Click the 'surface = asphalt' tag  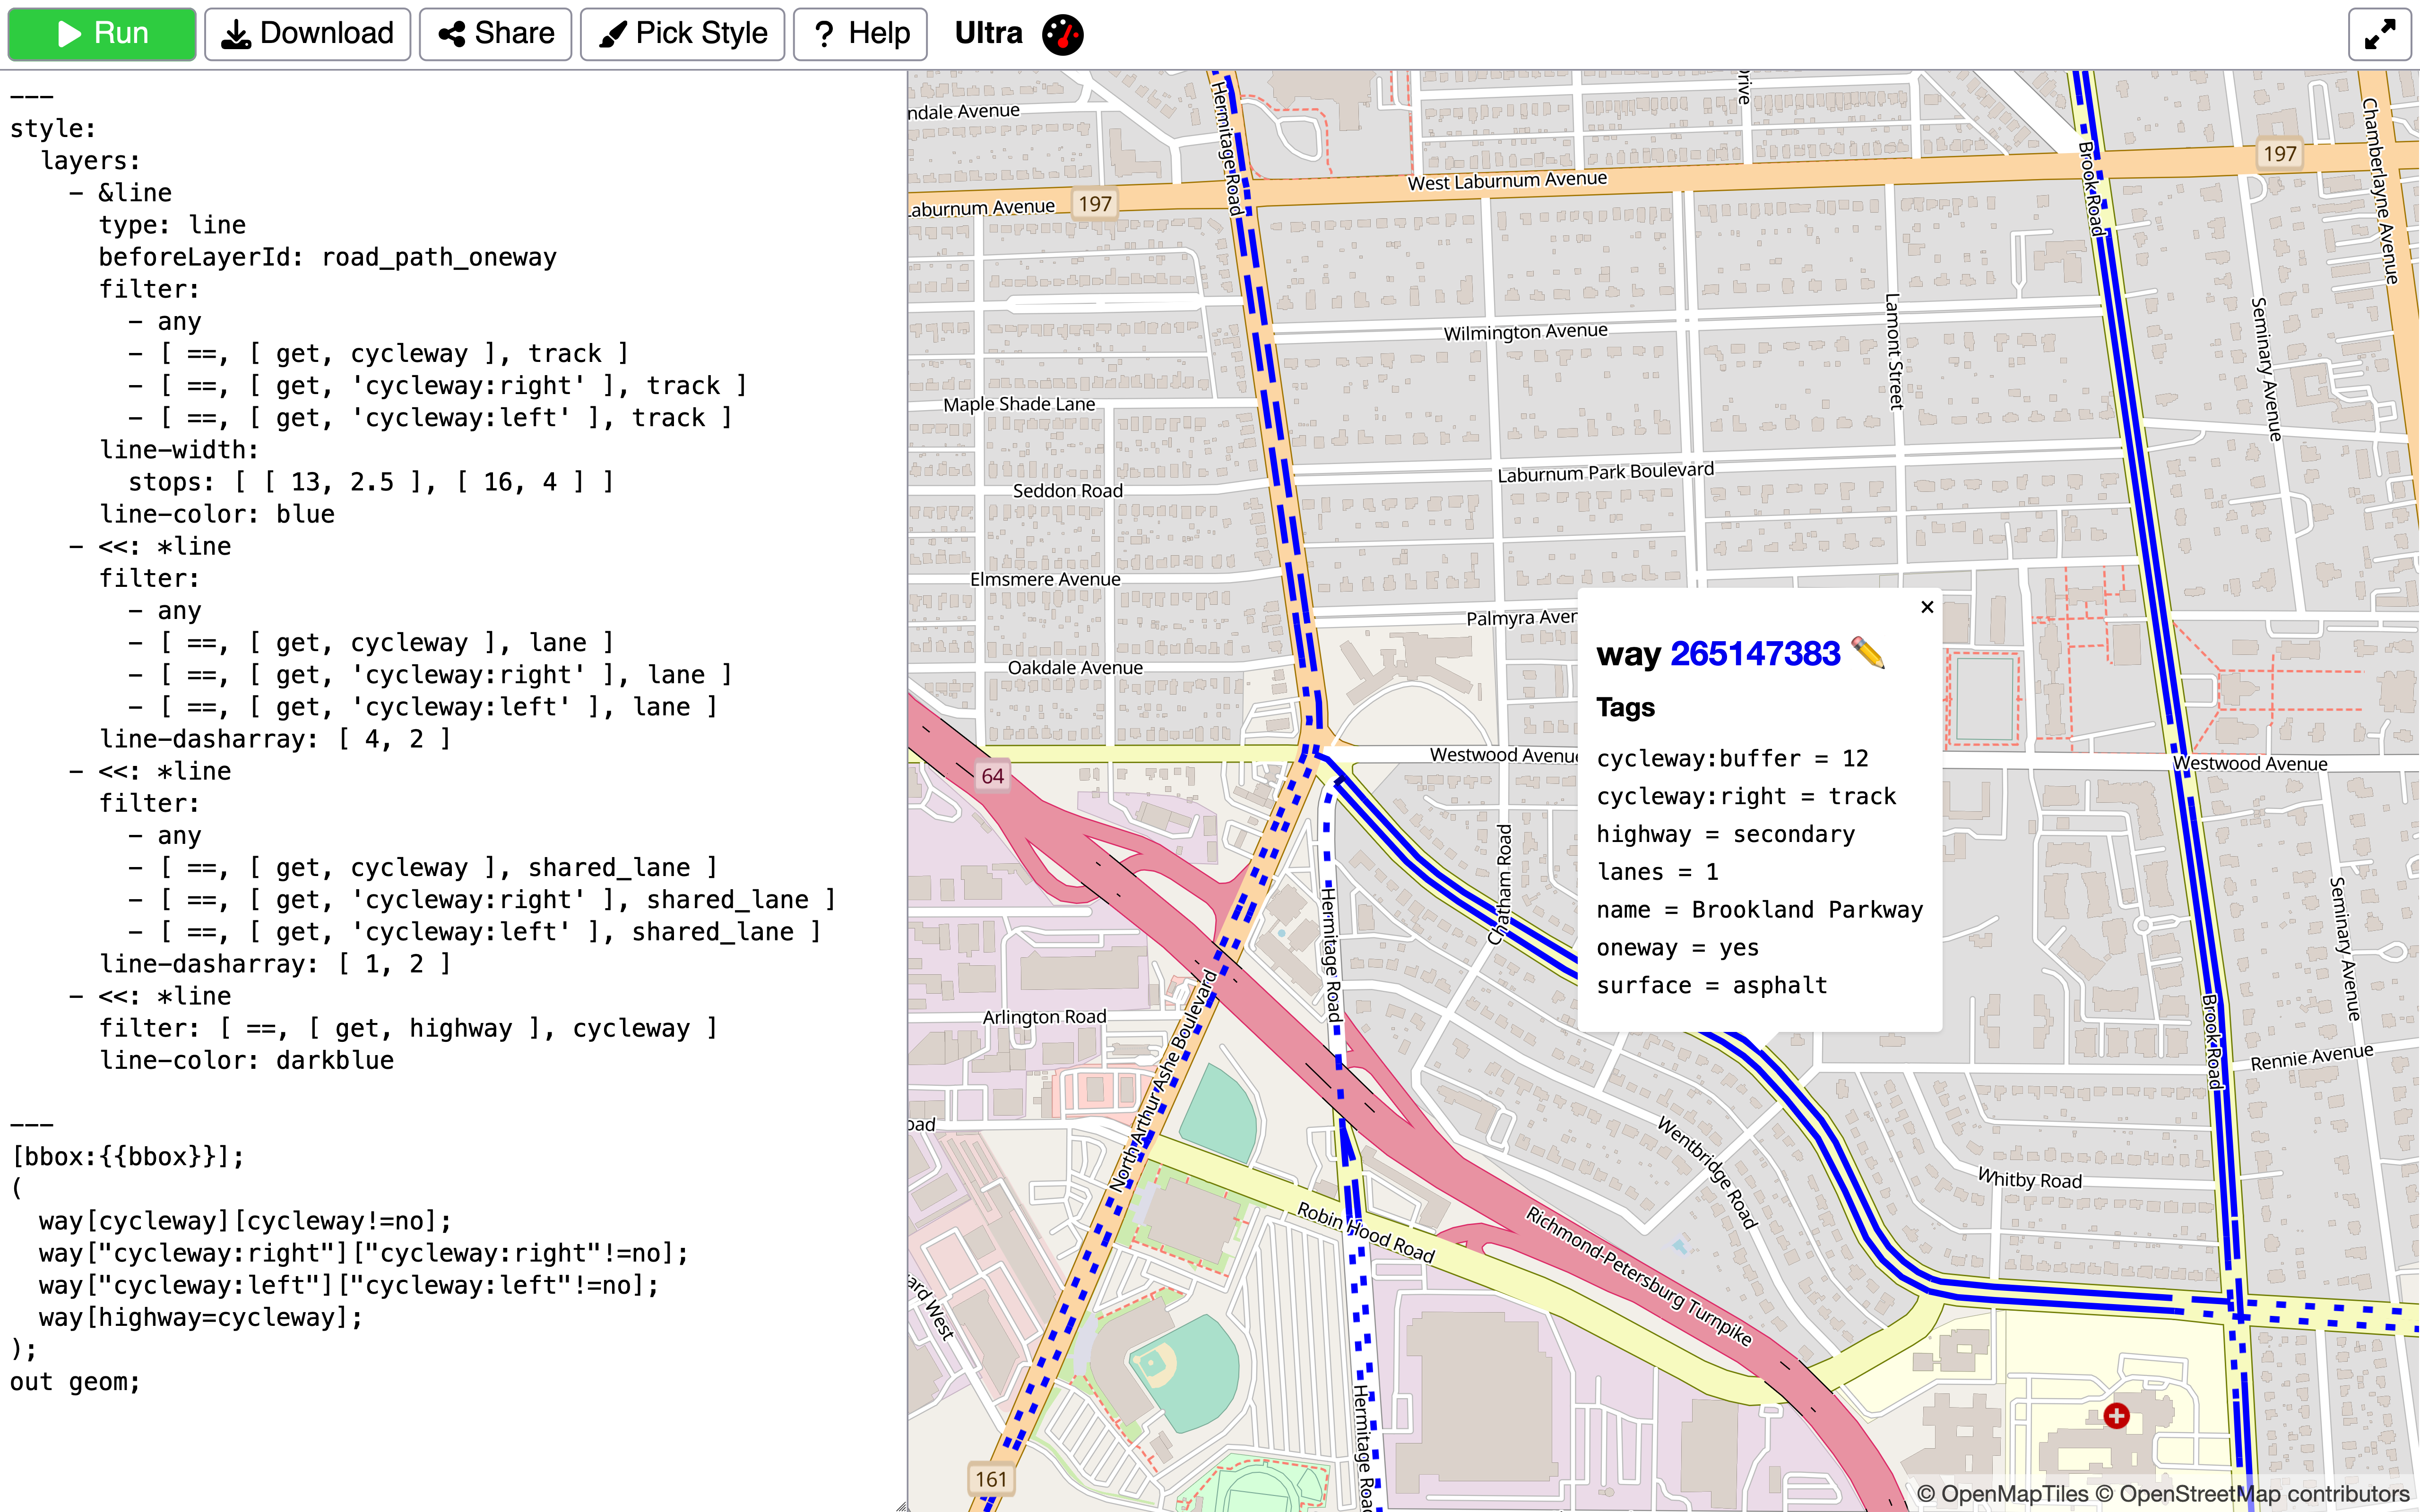tap(1711, 986)
